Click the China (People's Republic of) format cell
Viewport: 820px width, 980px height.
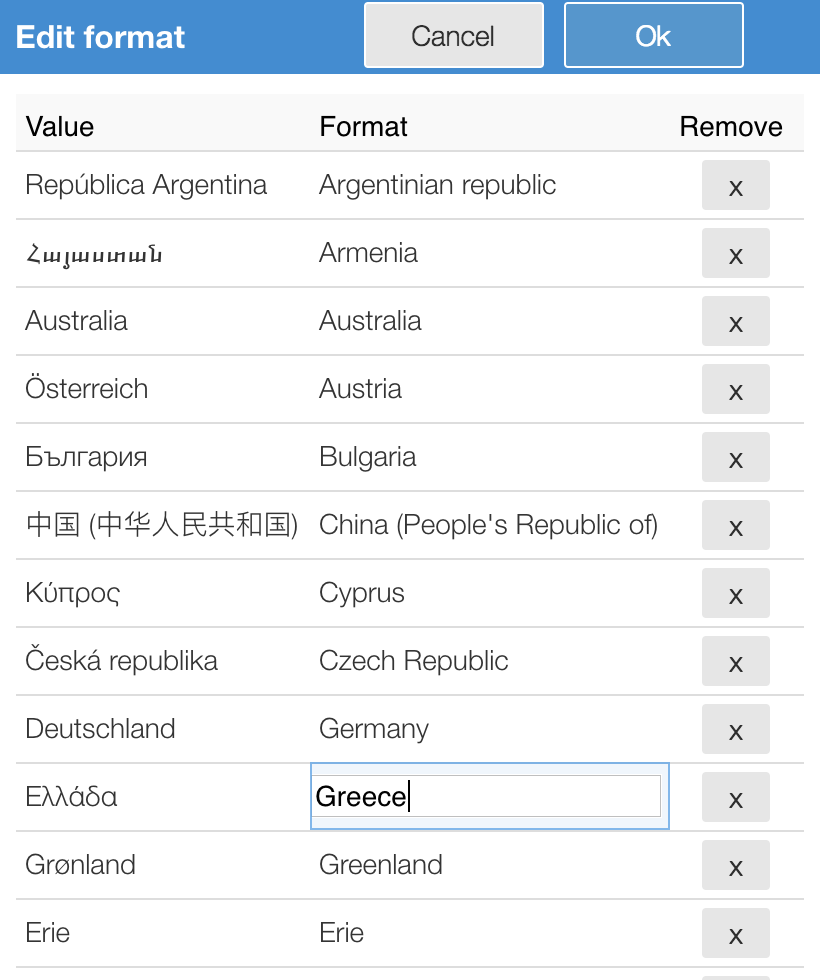pos(488,525)
